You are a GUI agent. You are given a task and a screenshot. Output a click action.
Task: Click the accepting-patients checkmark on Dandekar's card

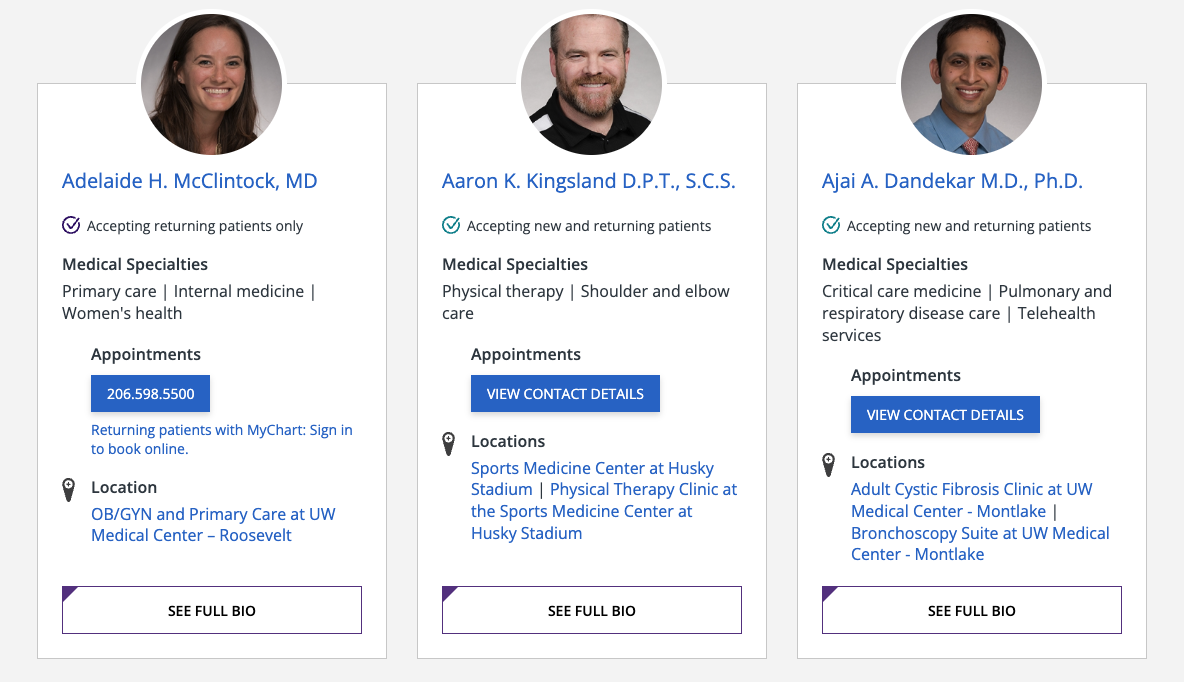click(831, 226)
